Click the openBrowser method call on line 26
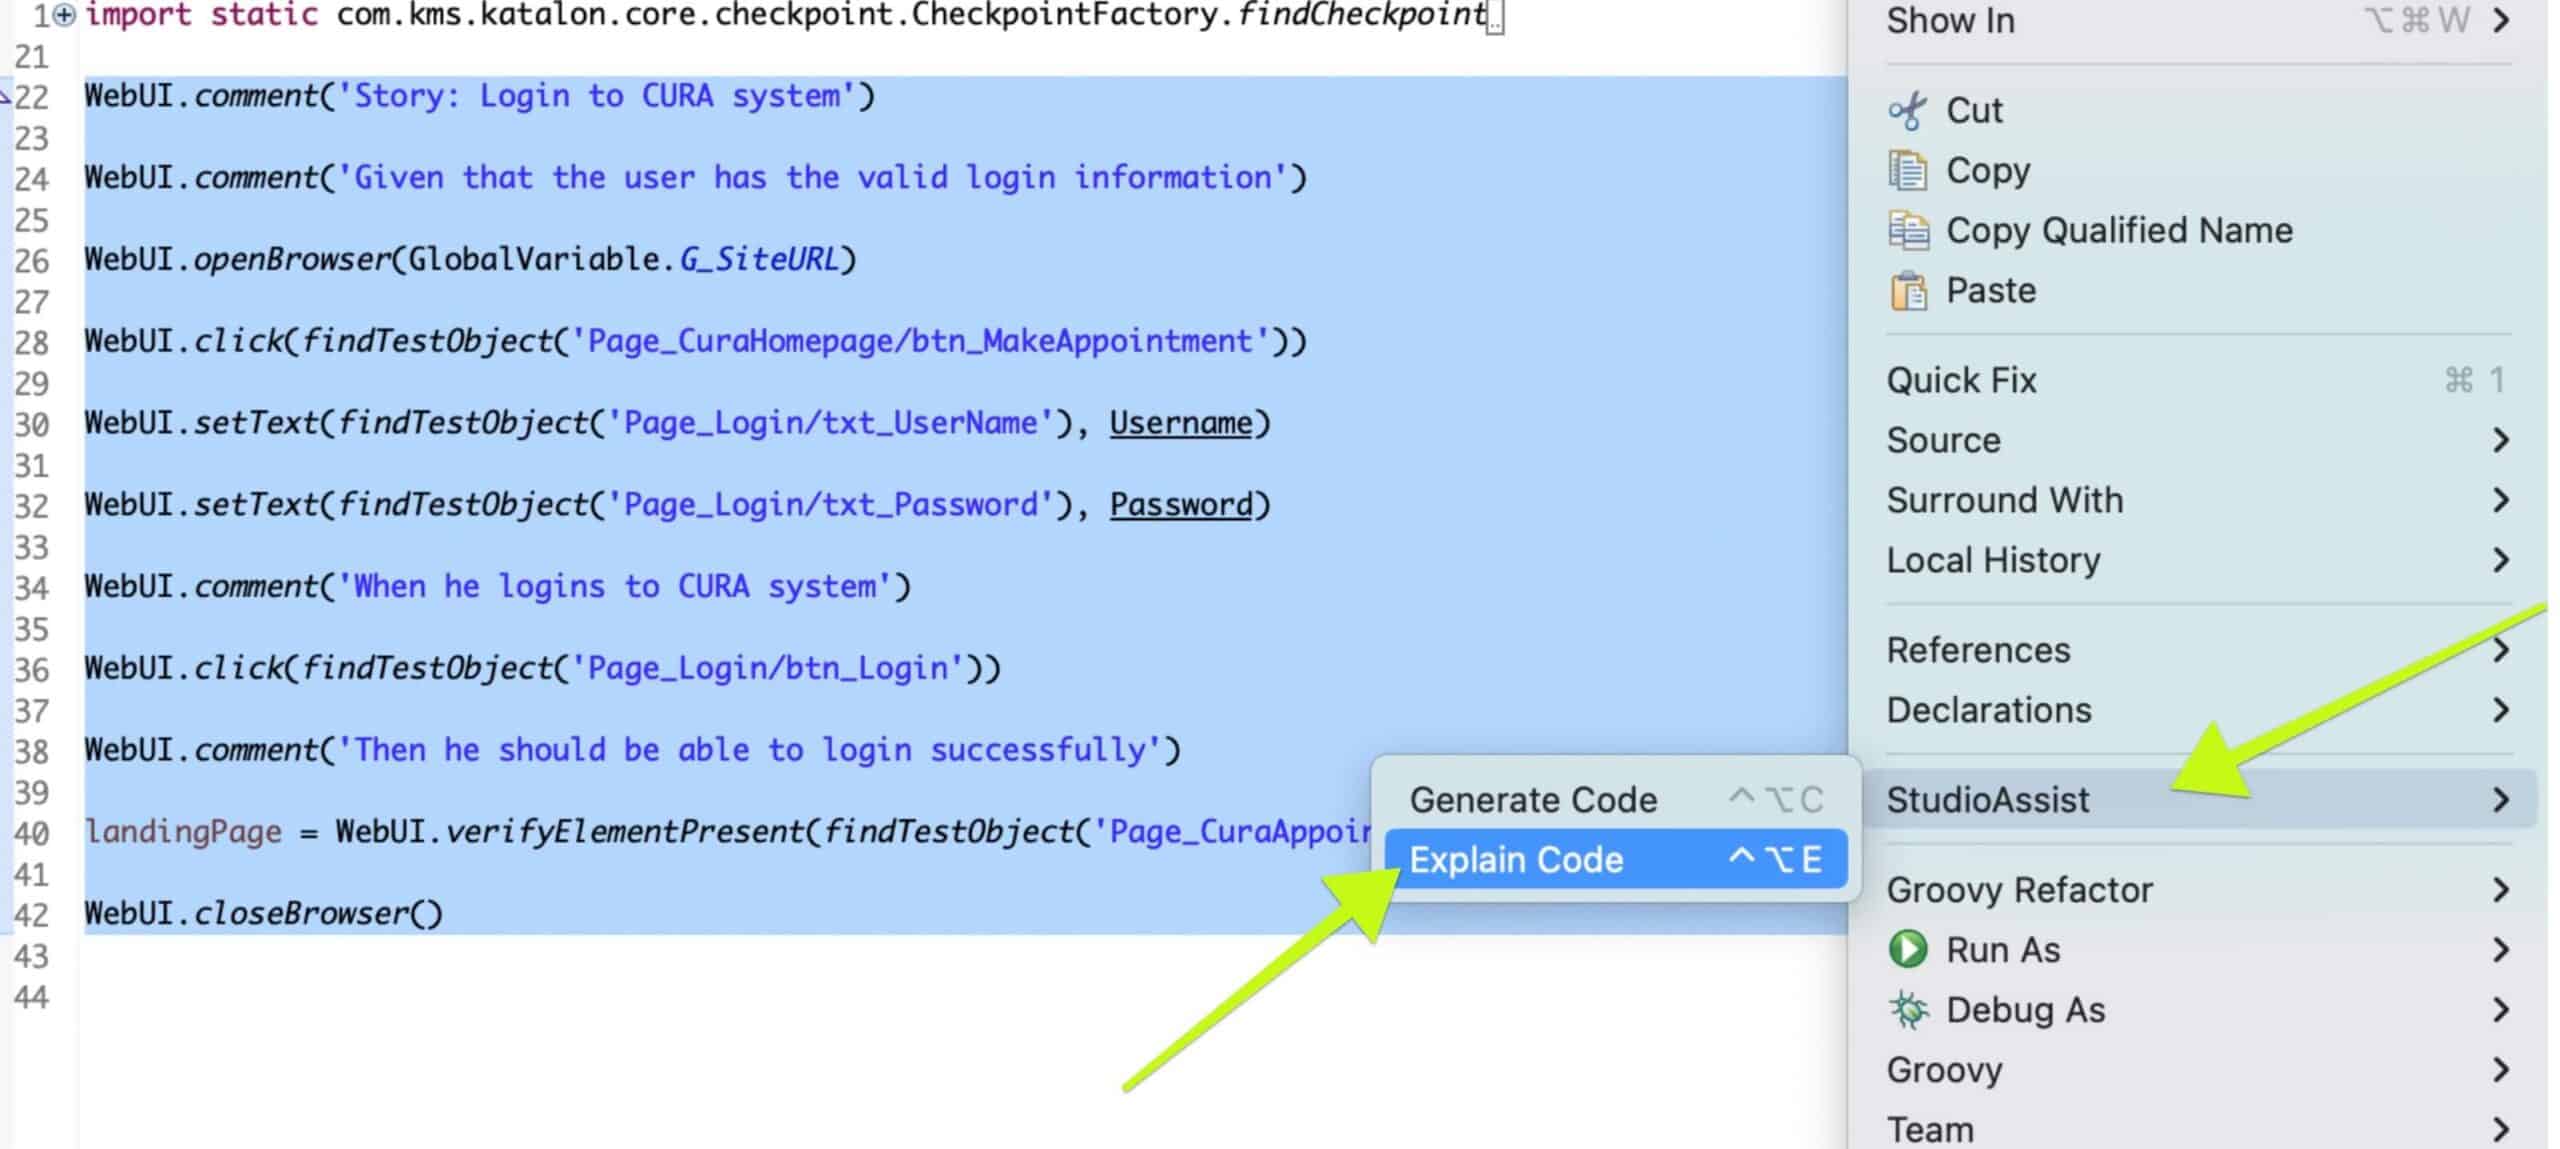Image resolution: width=2560 pixels, height=1149 pixels. 292,260
